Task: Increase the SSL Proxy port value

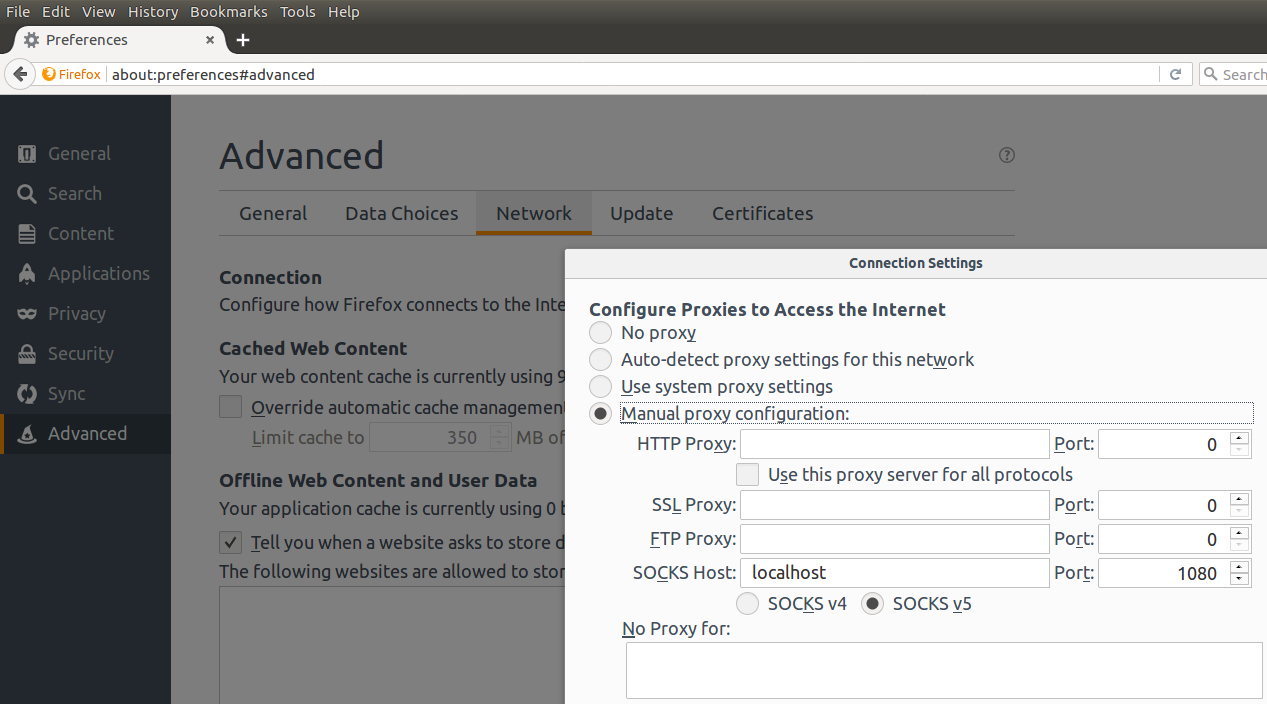Action: [x=1240, y=499]
